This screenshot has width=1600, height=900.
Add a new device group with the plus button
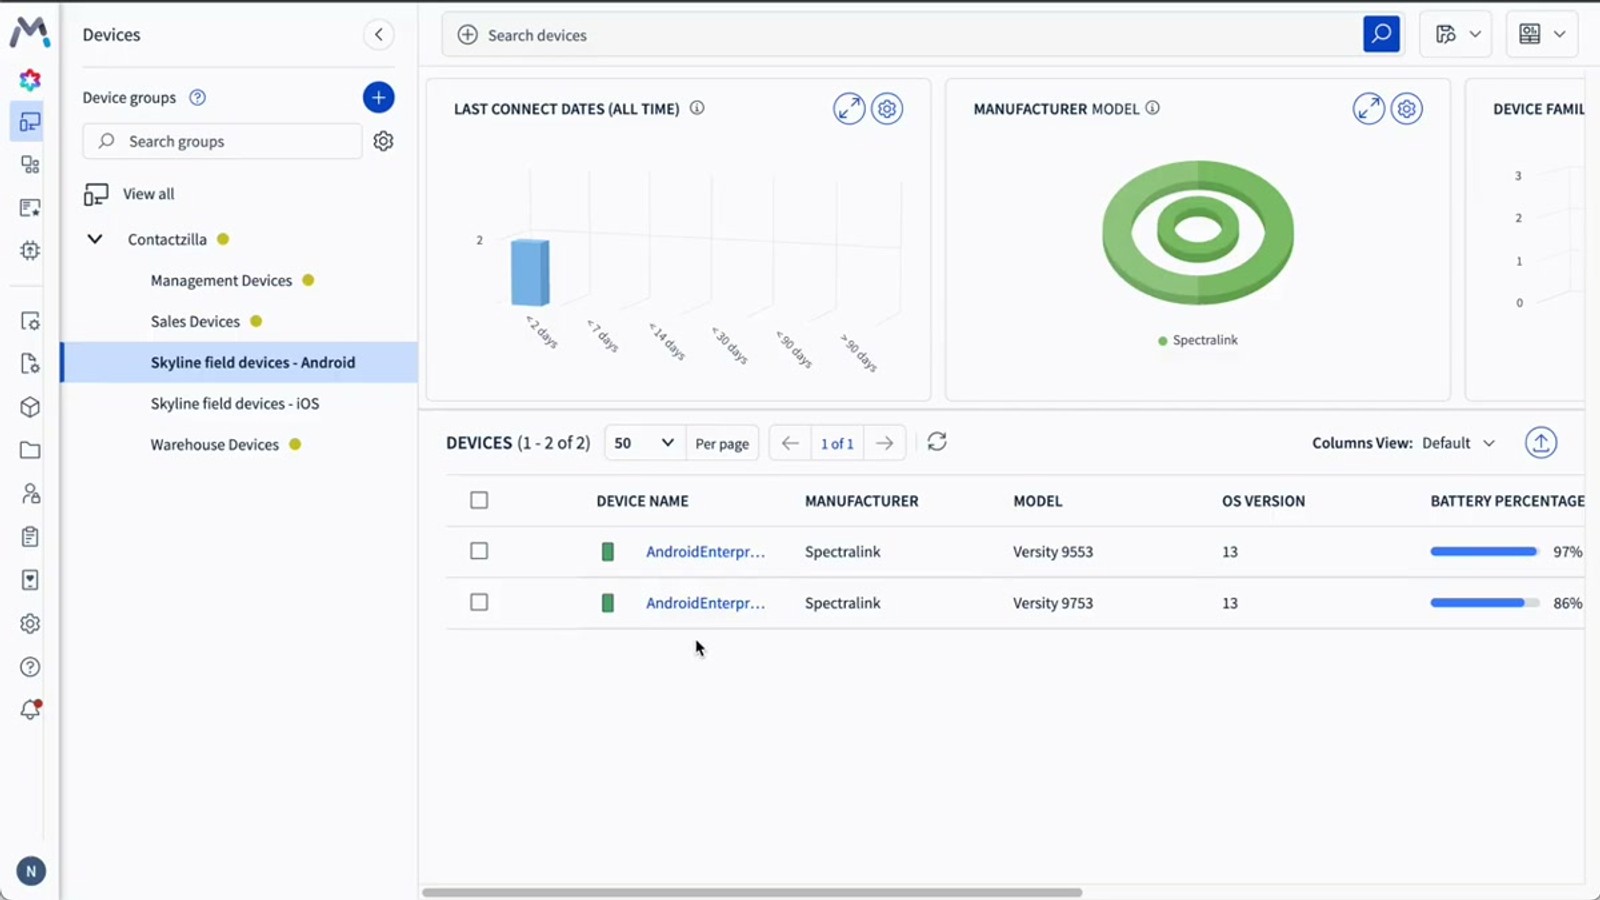pos(378,97)
